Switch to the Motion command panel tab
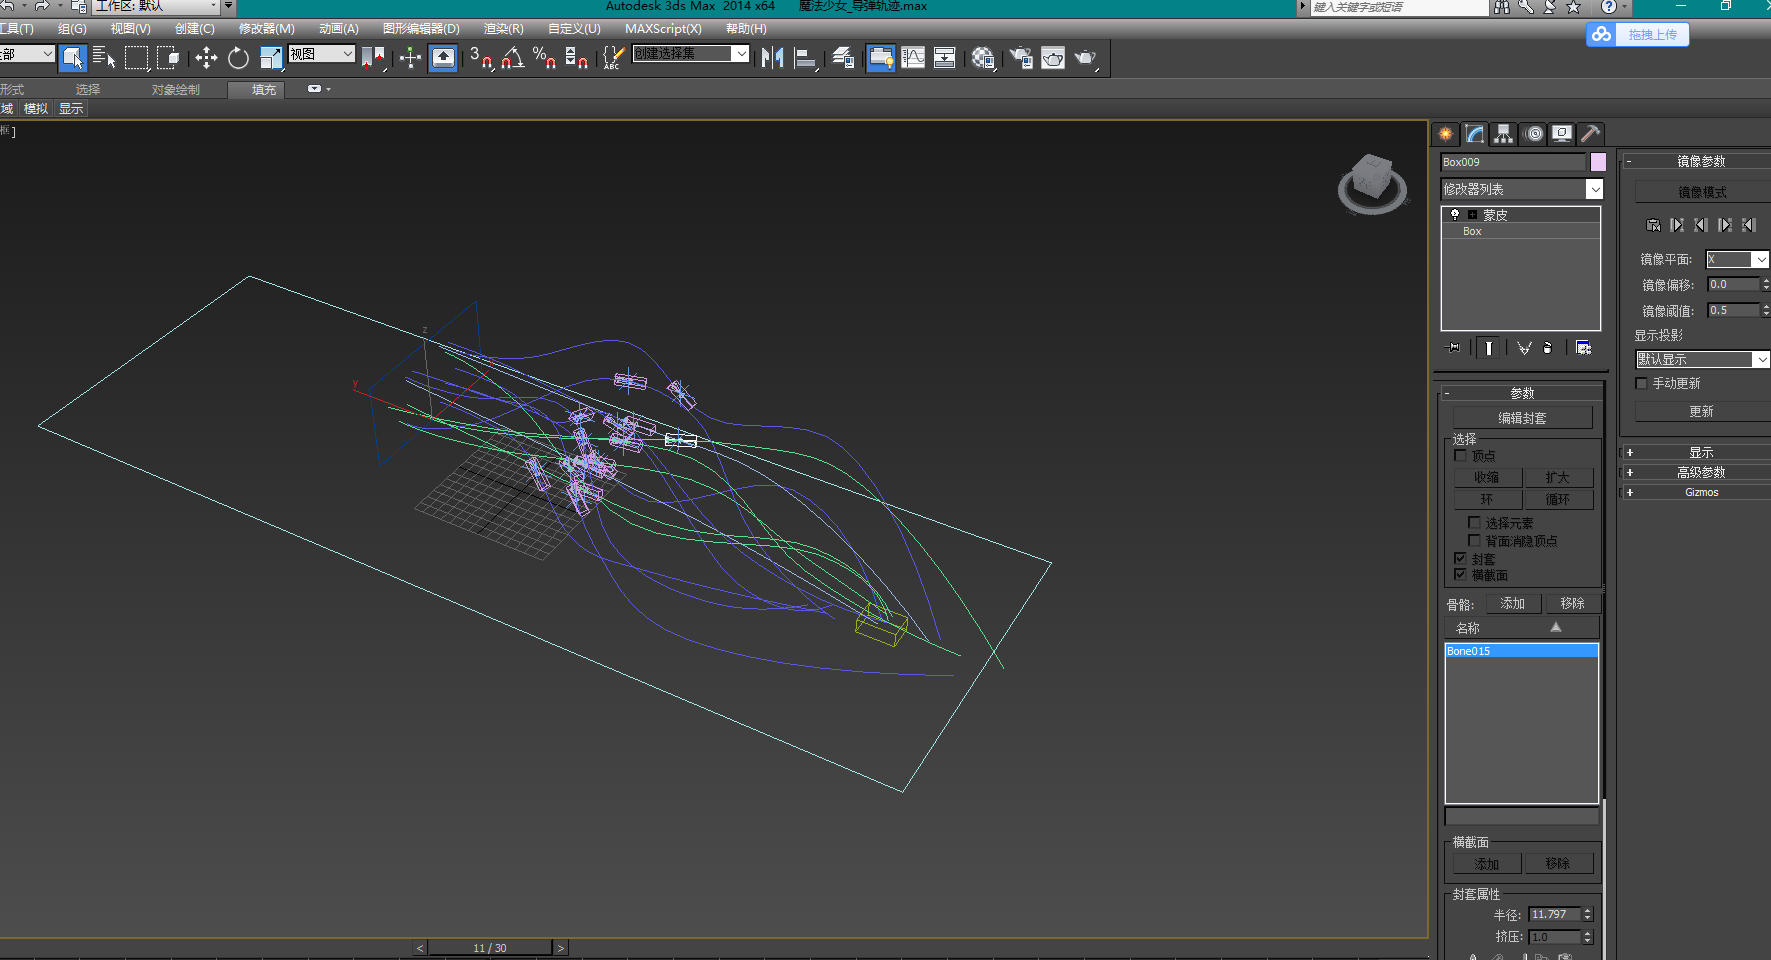 point(1534,134)
